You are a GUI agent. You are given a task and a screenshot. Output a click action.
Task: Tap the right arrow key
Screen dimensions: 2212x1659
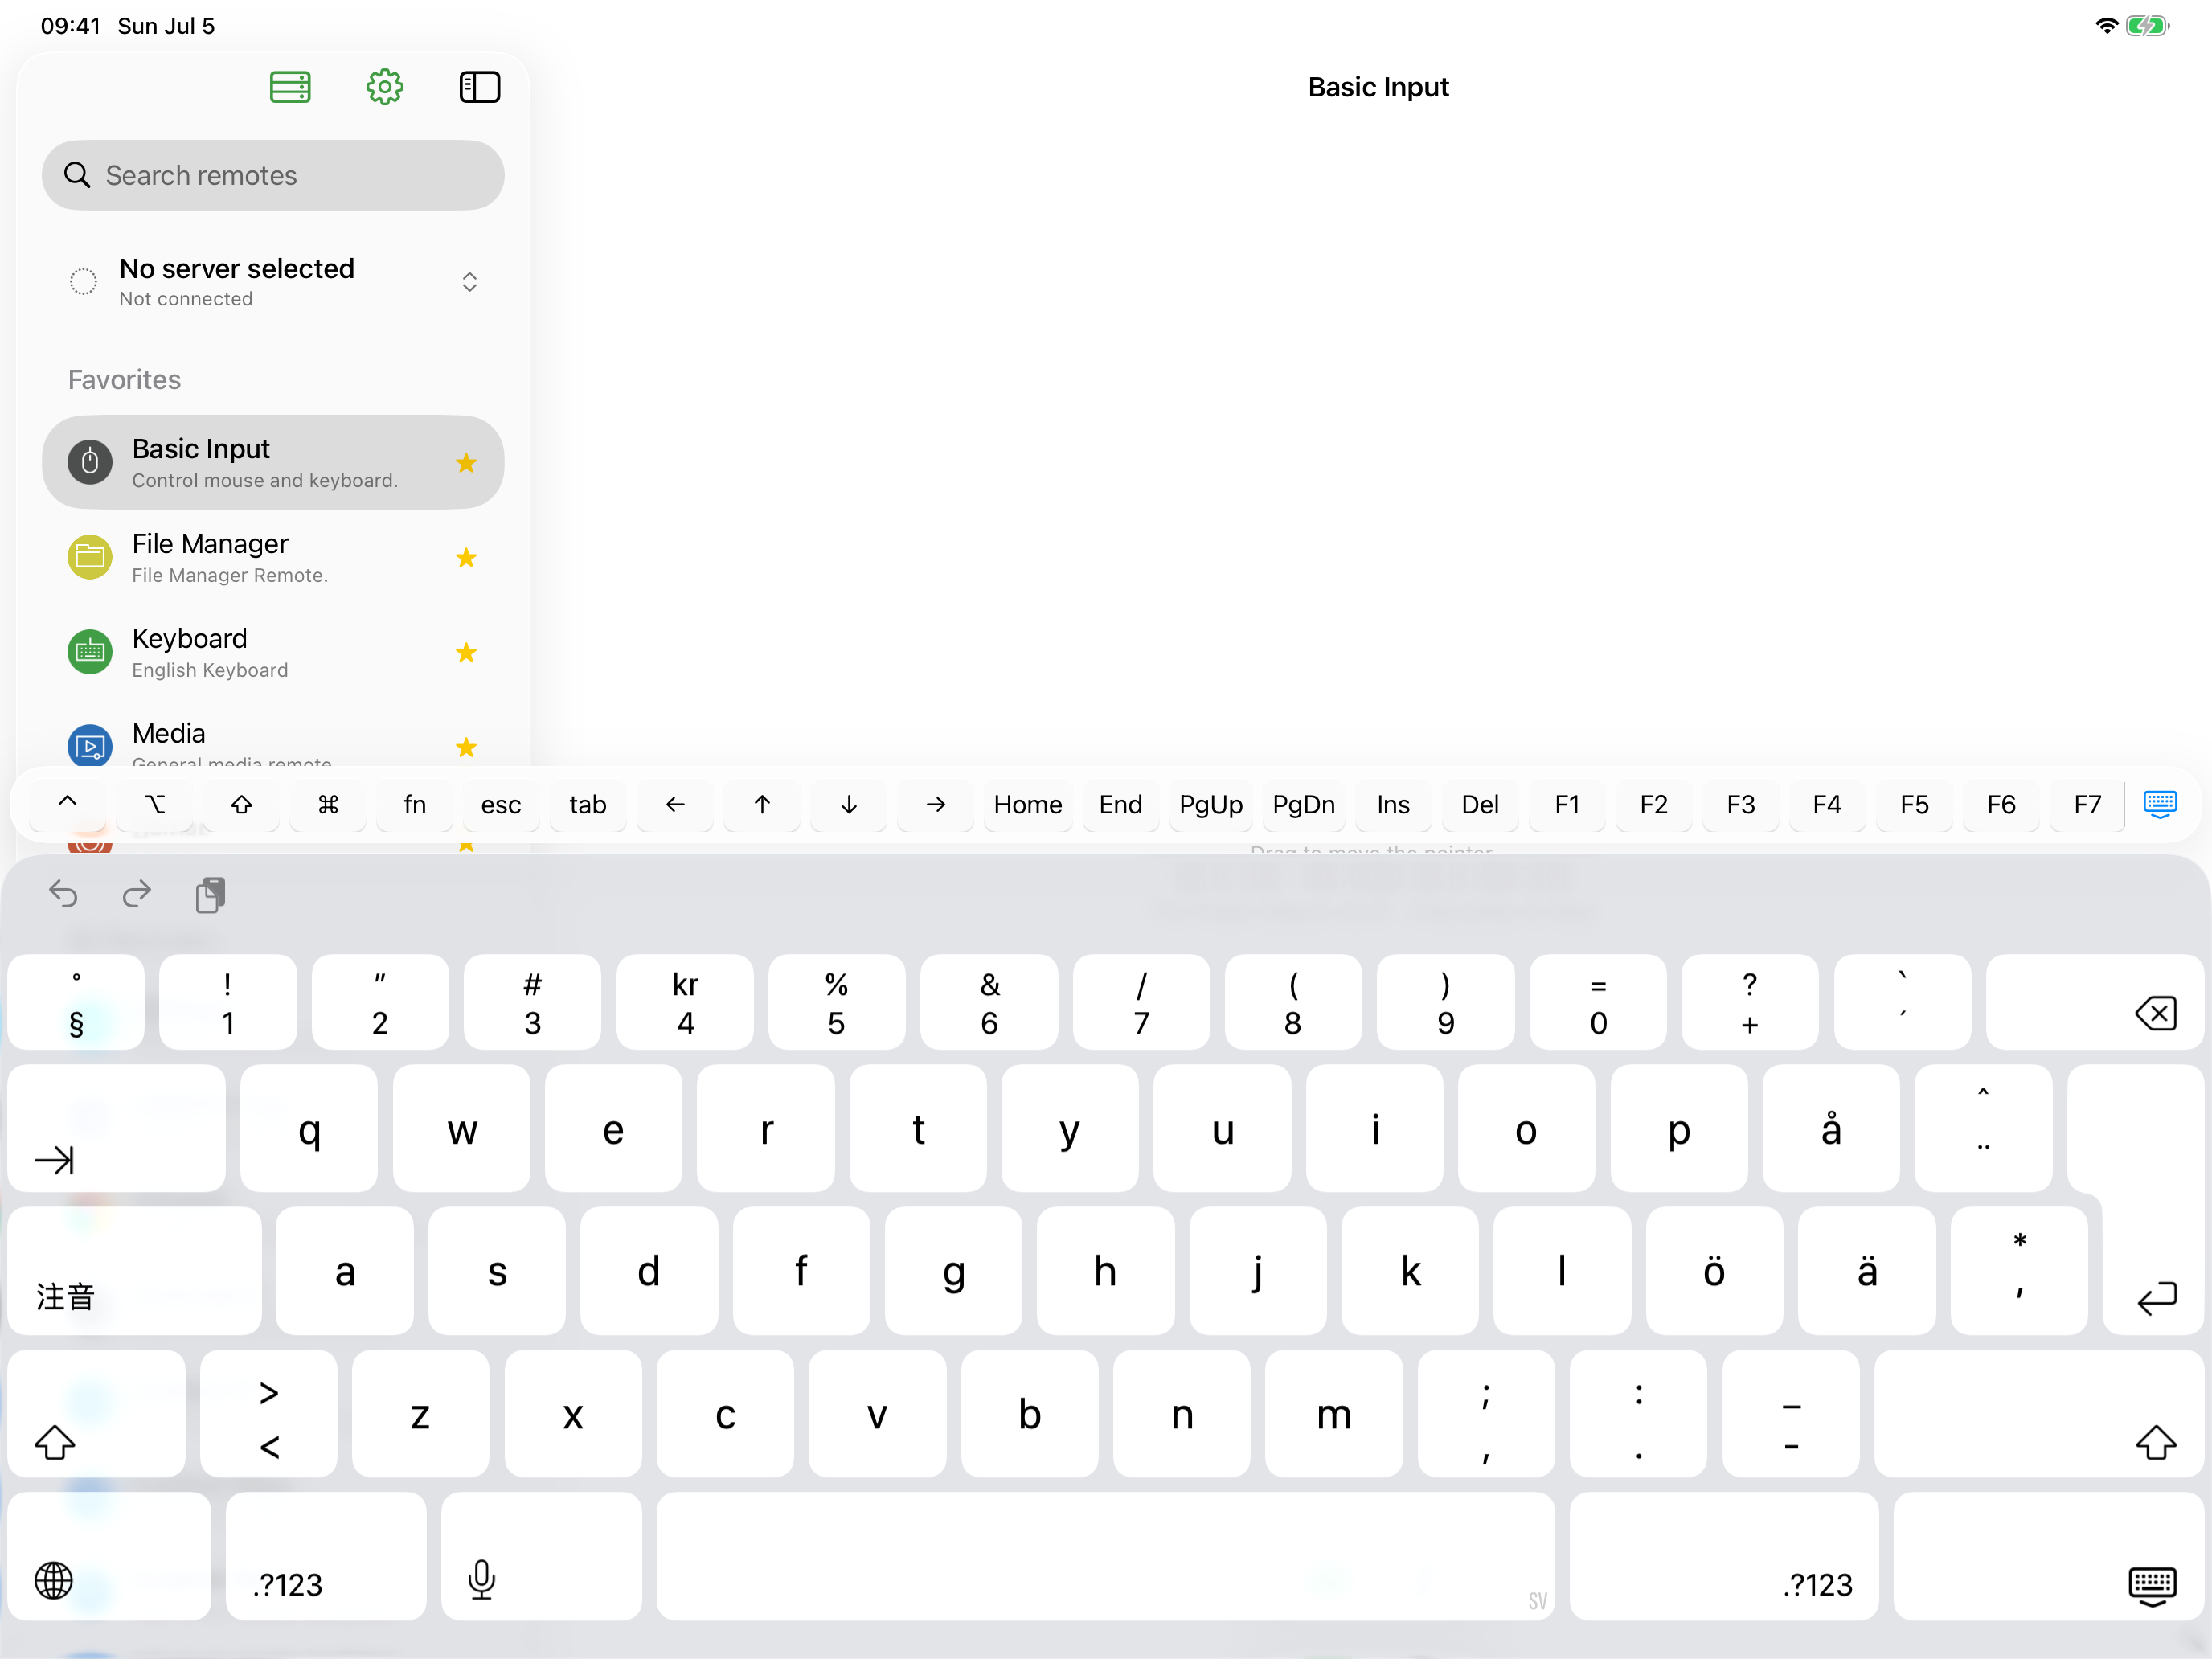[936, 804]
